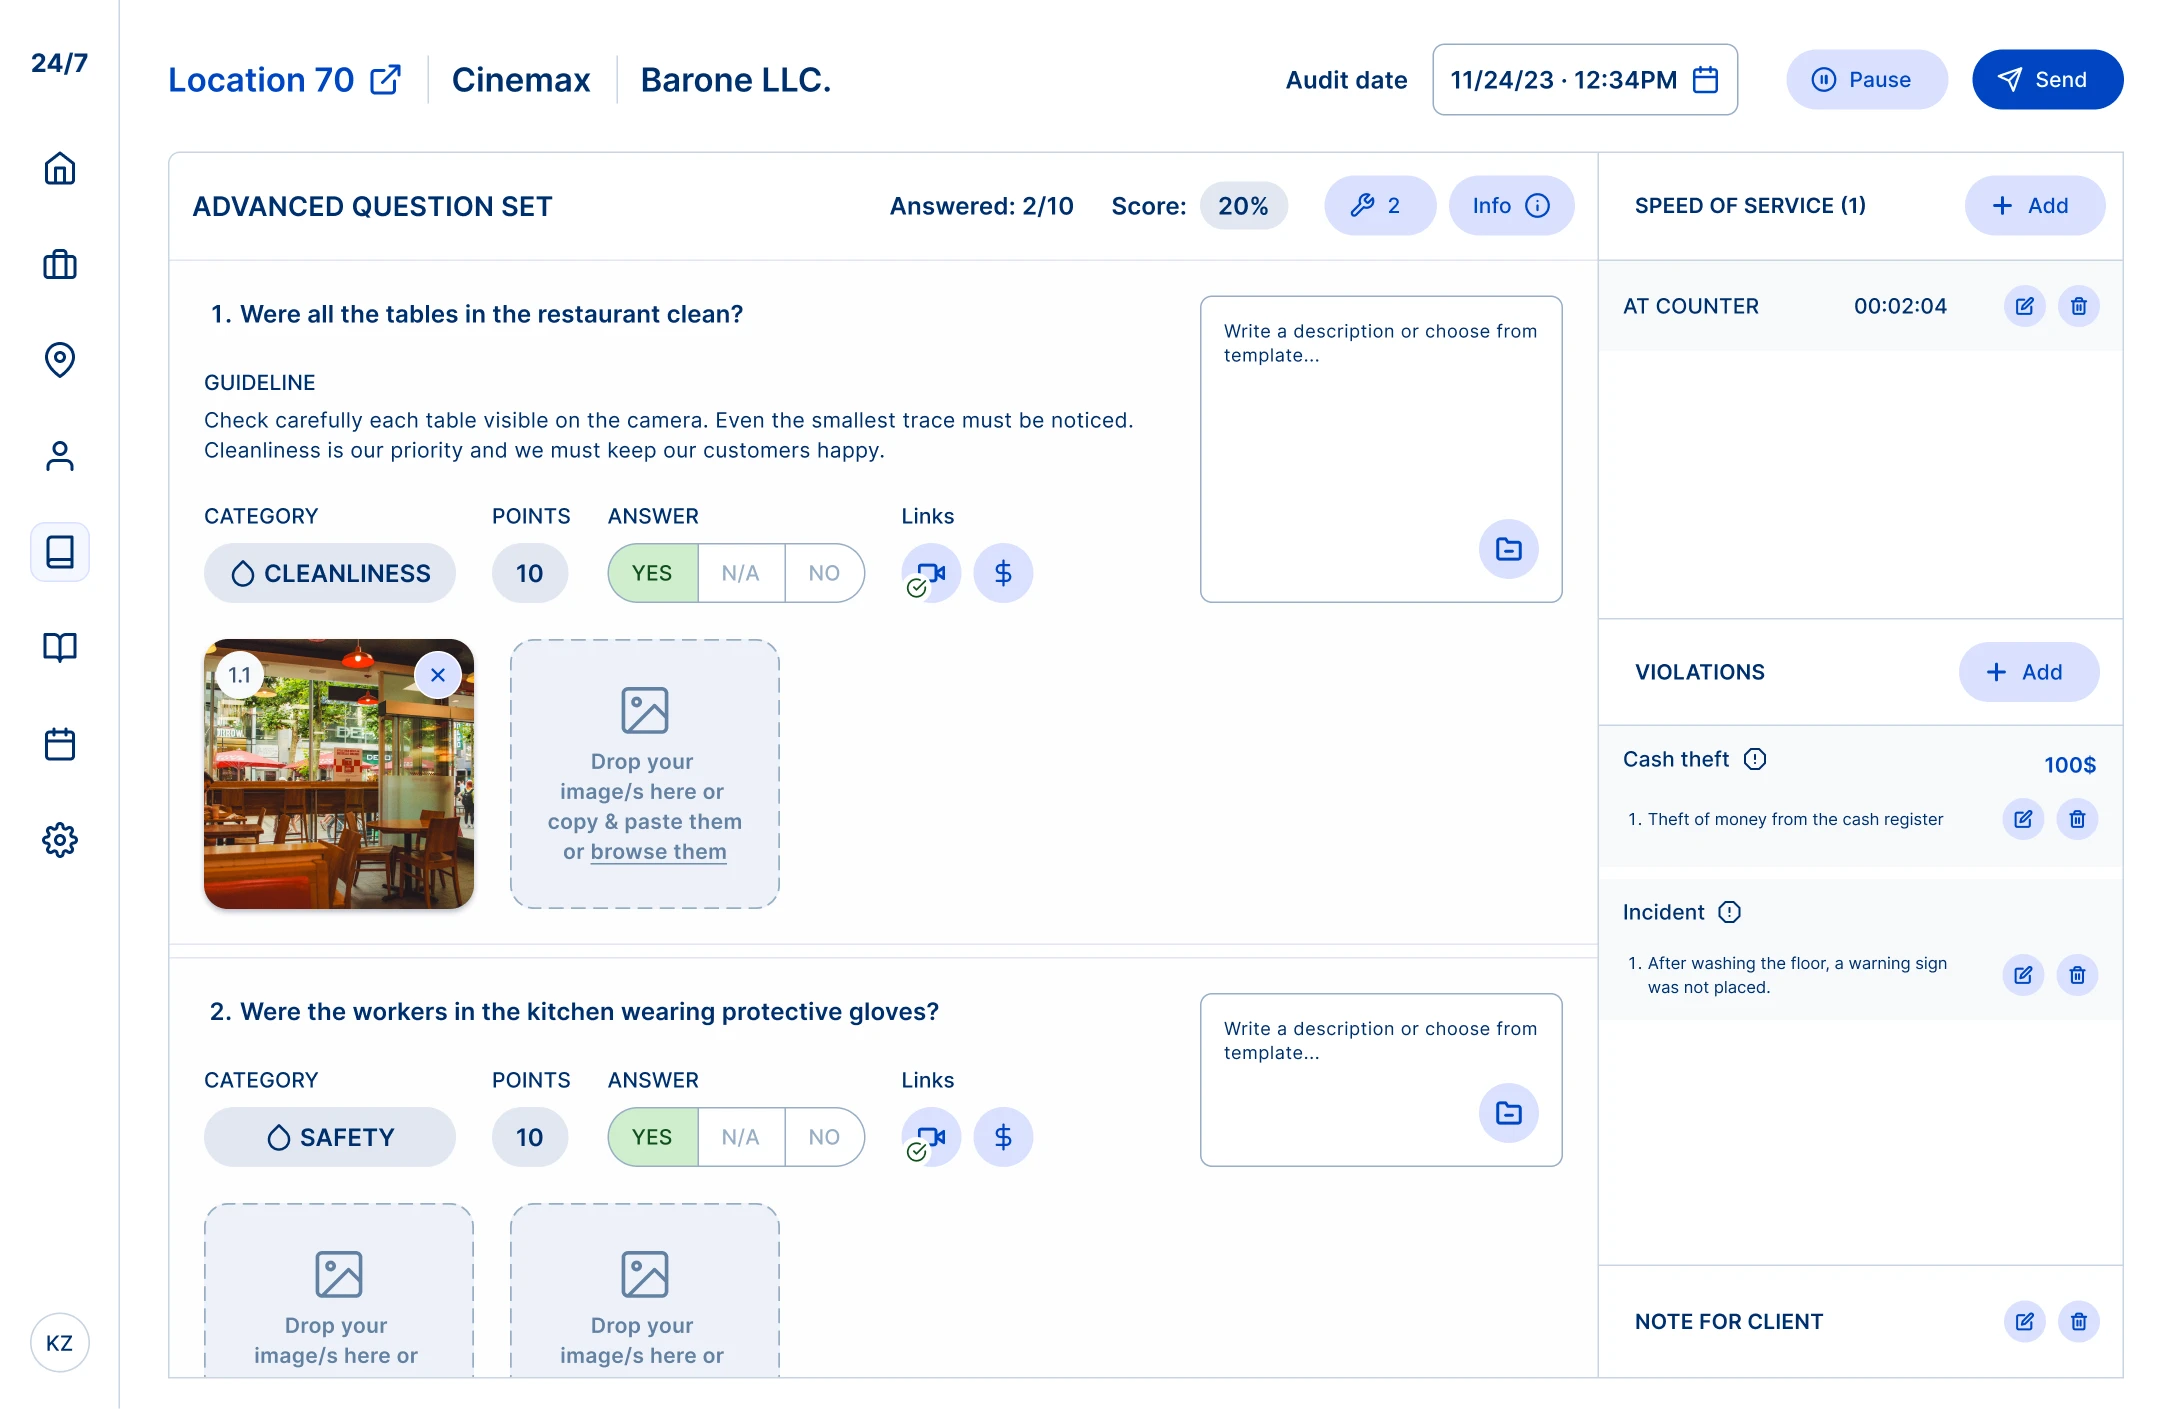Remove image 1.1 thumbnail with X

click(x=438, y=675)
